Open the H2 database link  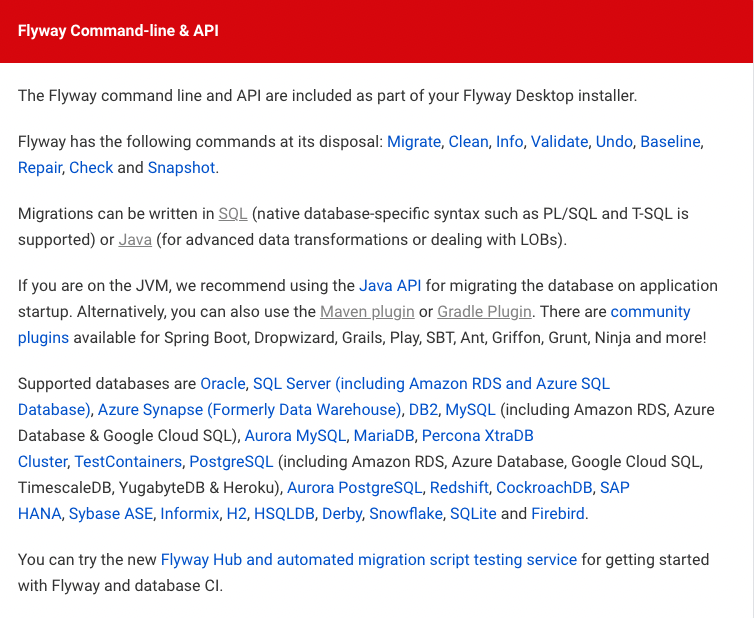[236, 514]
